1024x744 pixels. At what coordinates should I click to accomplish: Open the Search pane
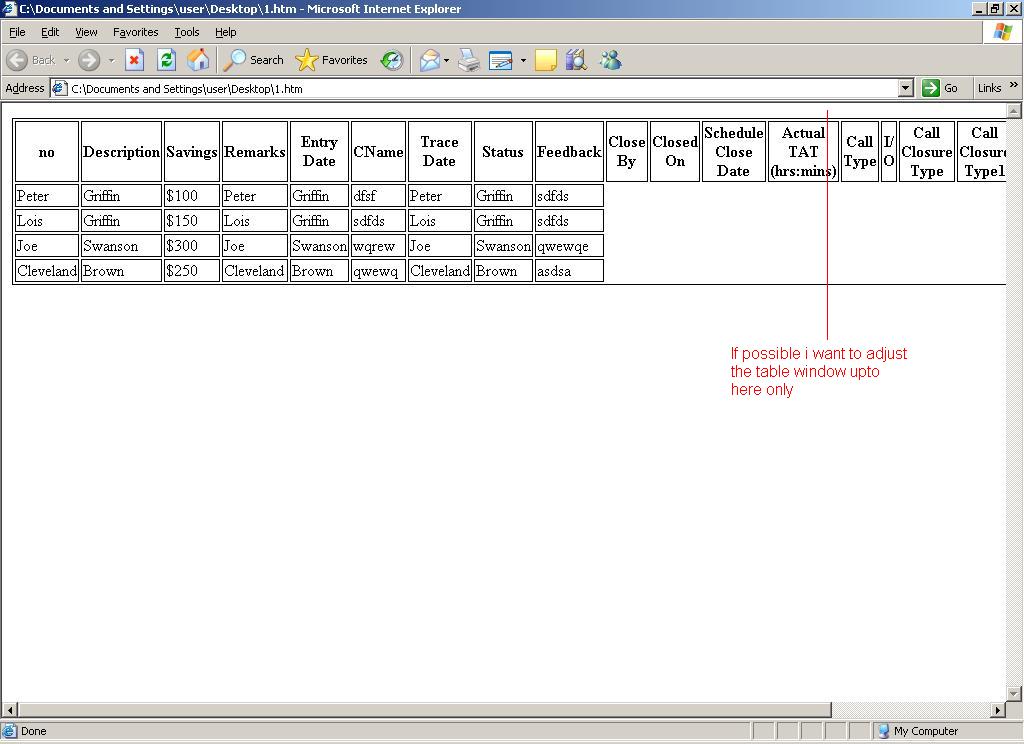[253, 60]
